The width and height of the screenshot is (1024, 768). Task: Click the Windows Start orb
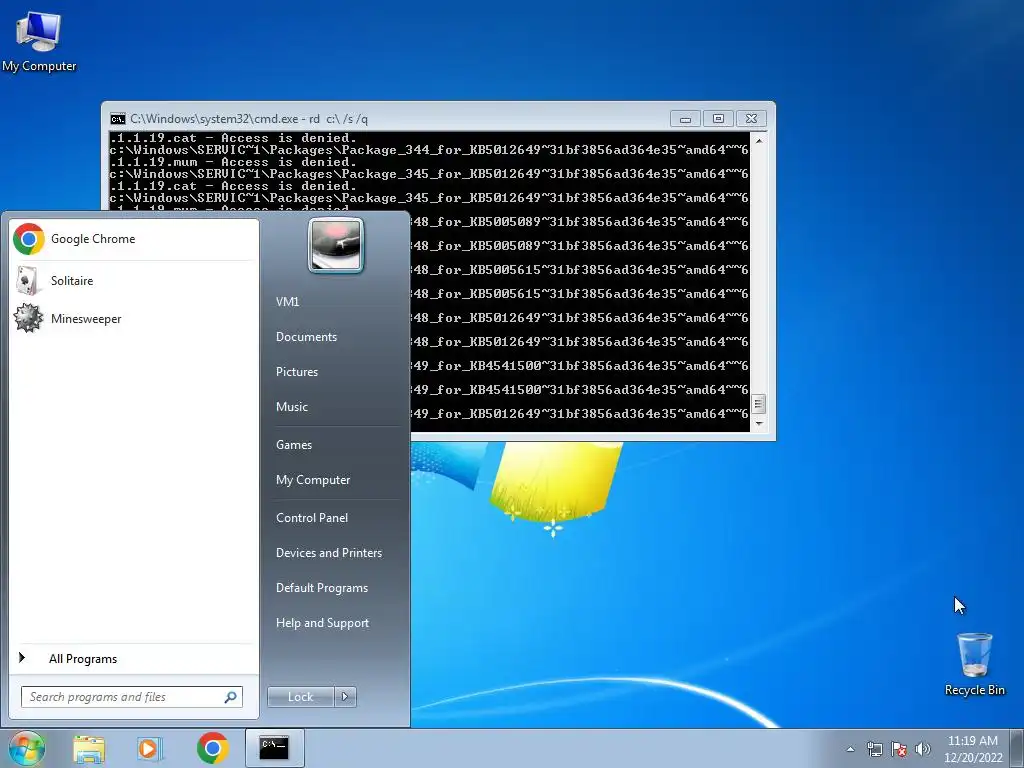27,748
